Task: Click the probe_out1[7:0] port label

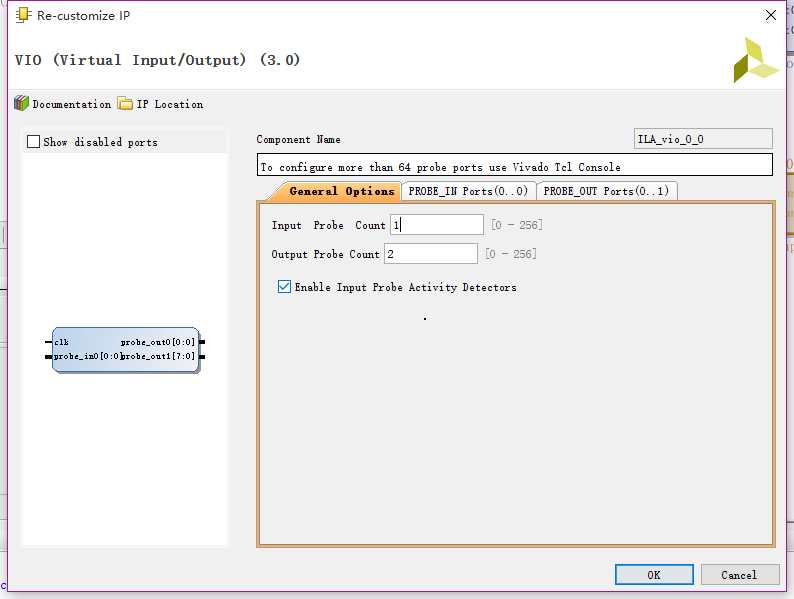Action: pyautogui.click(x=157, y=356)
